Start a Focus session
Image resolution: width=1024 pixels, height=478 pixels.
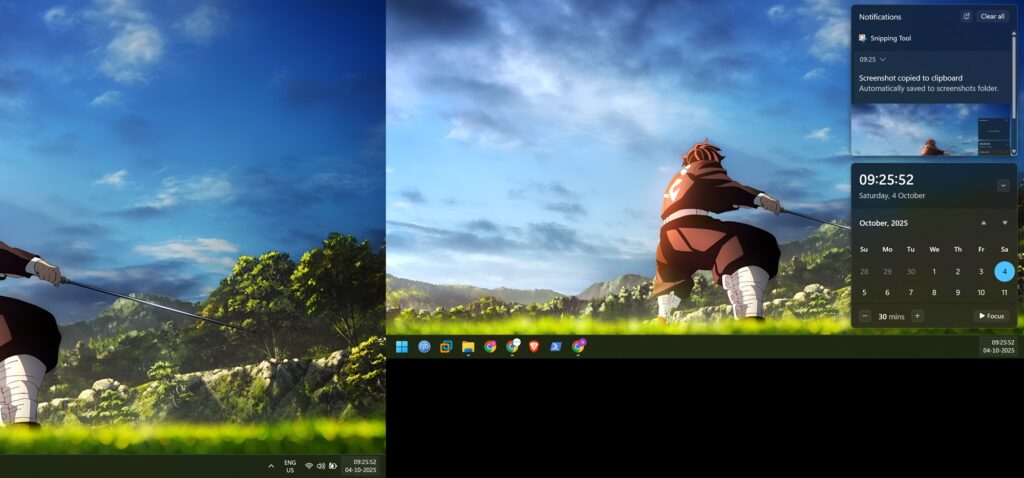point(991,316)
